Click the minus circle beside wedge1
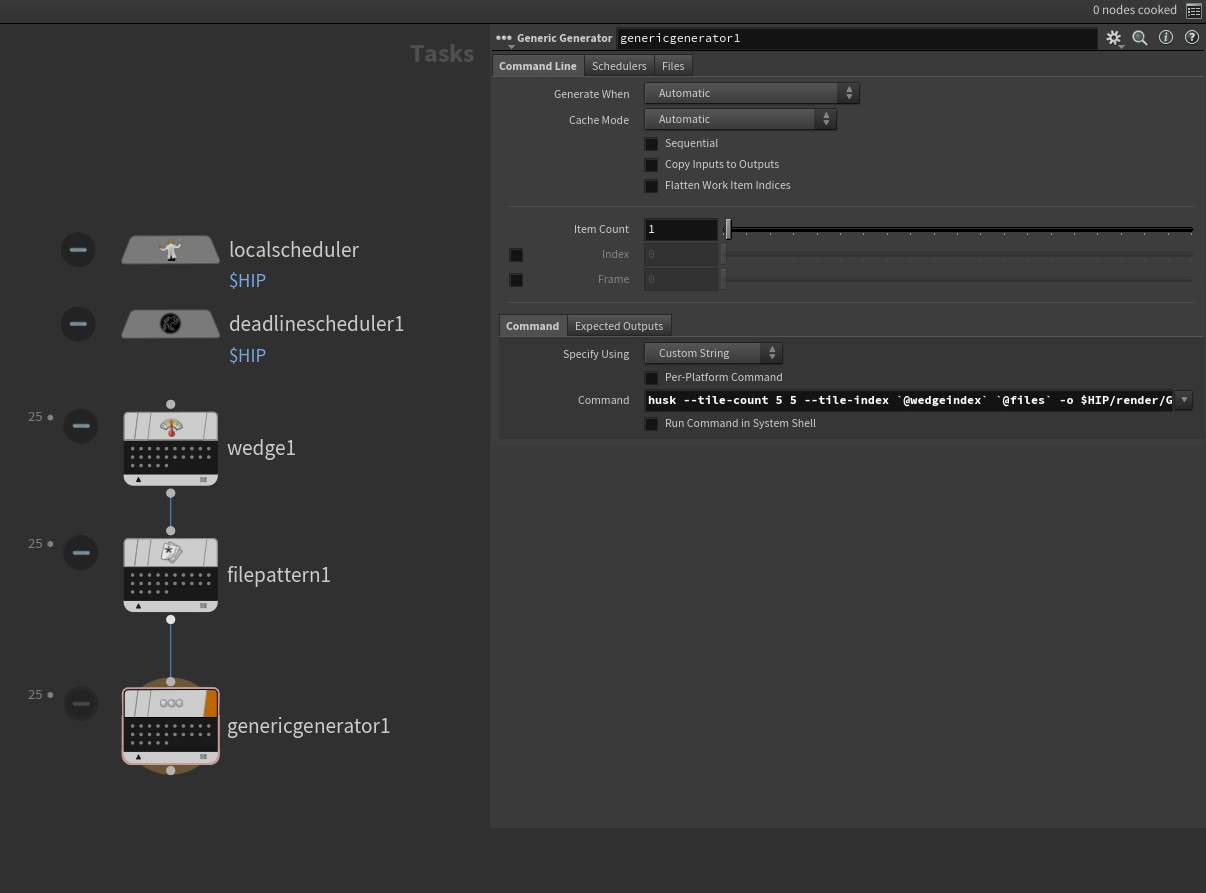The width and height of the screenshot is (1206, 893). (x=81, y=426)
